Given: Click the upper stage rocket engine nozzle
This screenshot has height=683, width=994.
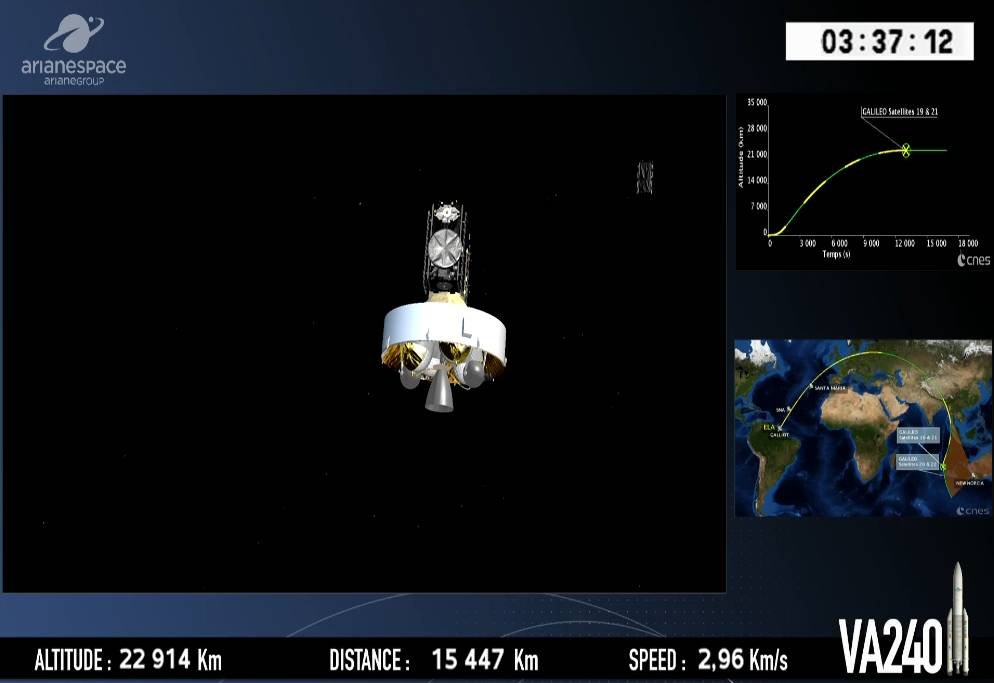Looking at the screenshot, I should pyautogui.click(x=439, y=391).
